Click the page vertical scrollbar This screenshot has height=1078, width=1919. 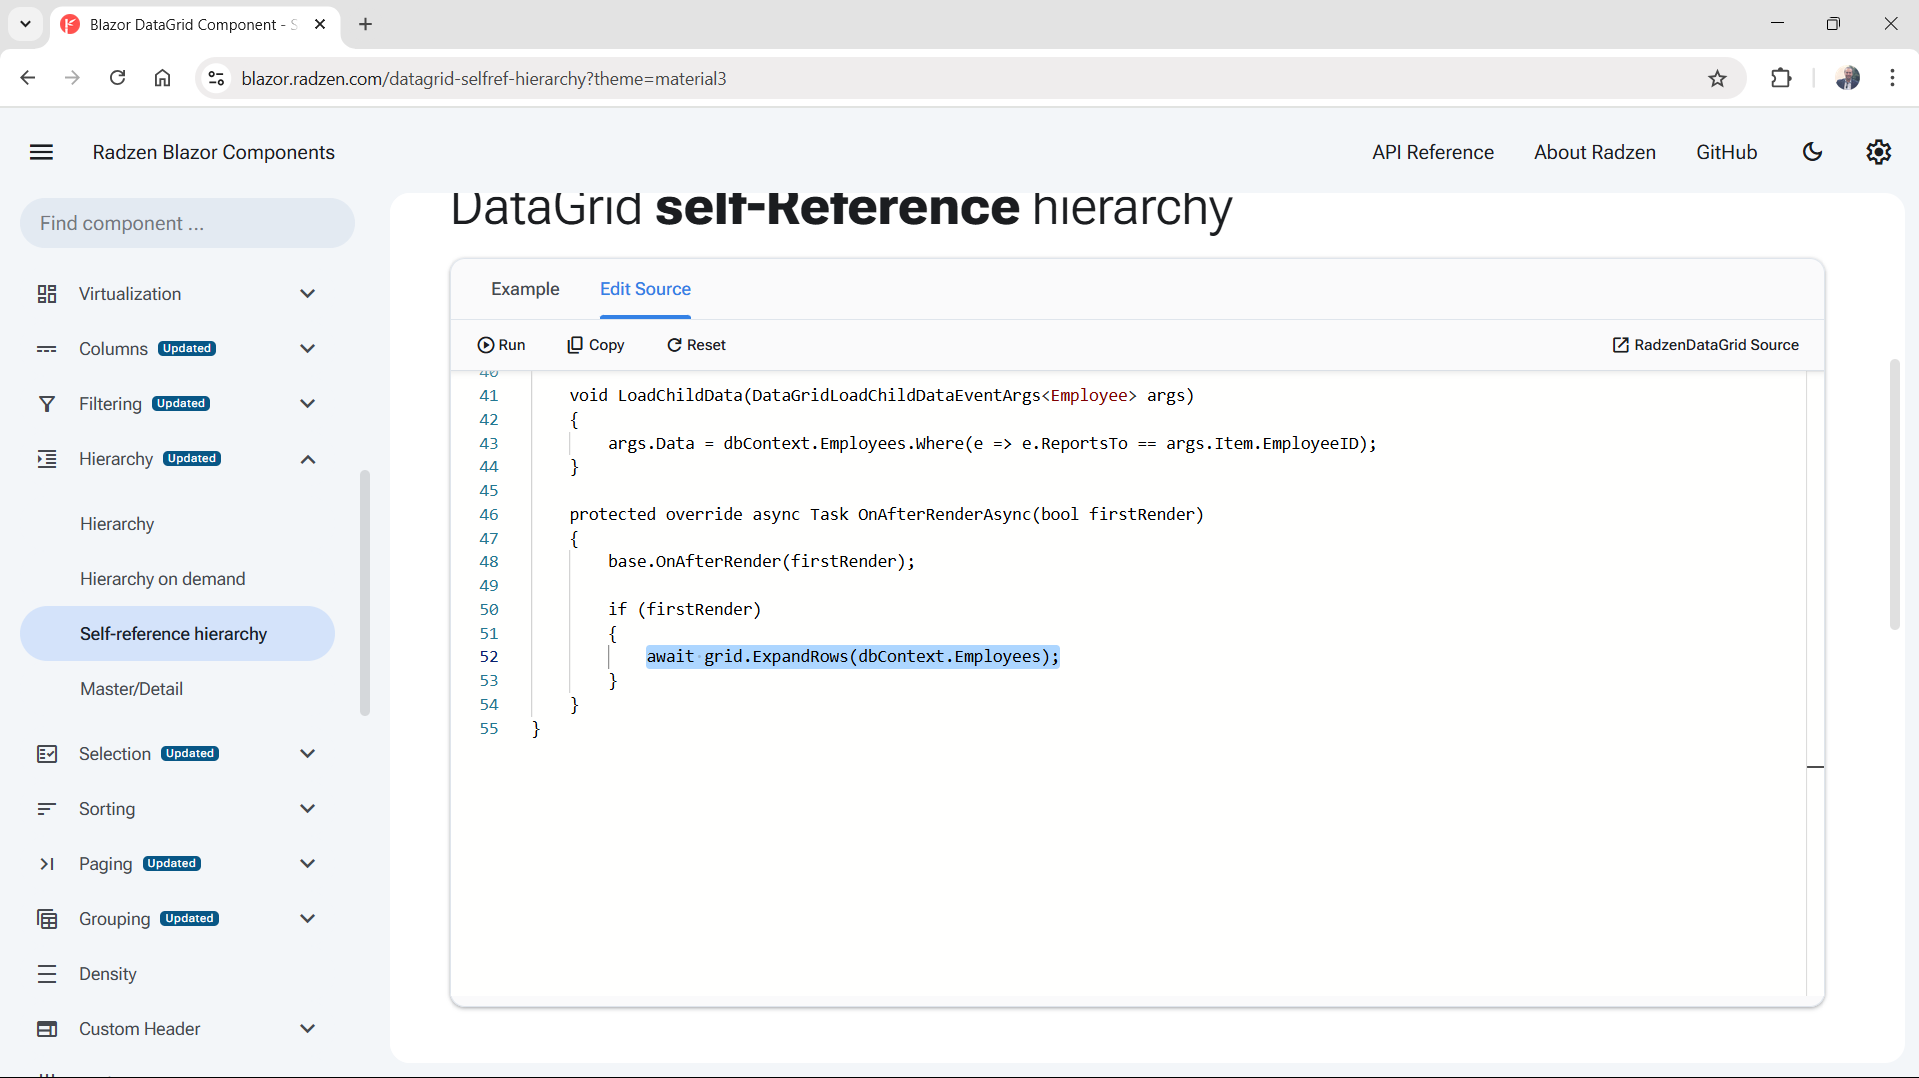tap(1894, 495)
